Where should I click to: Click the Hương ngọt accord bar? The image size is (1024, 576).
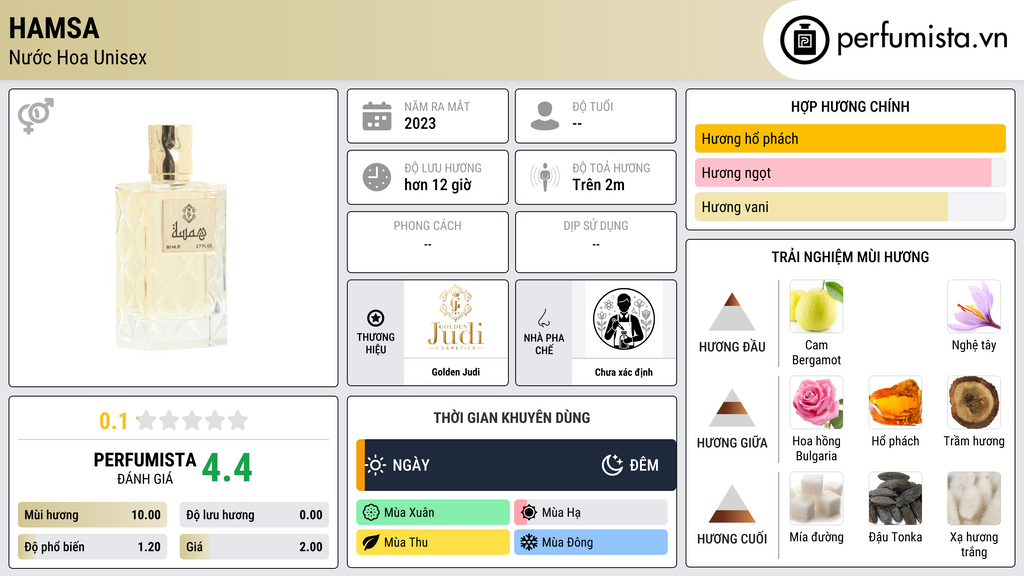850,172
